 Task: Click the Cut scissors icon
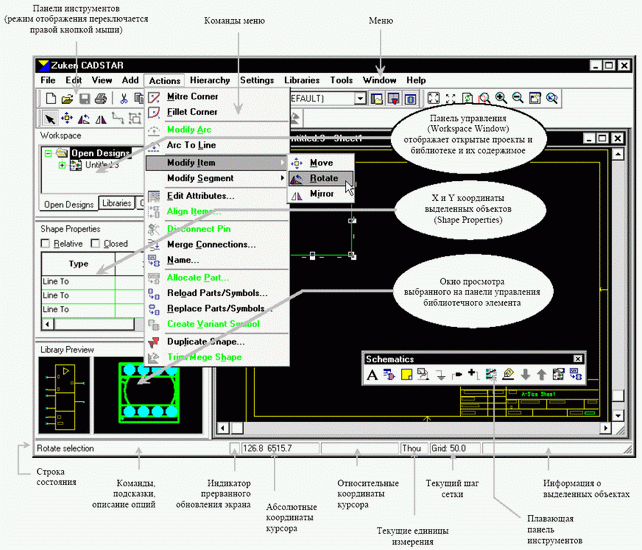[x=123, y=98]
